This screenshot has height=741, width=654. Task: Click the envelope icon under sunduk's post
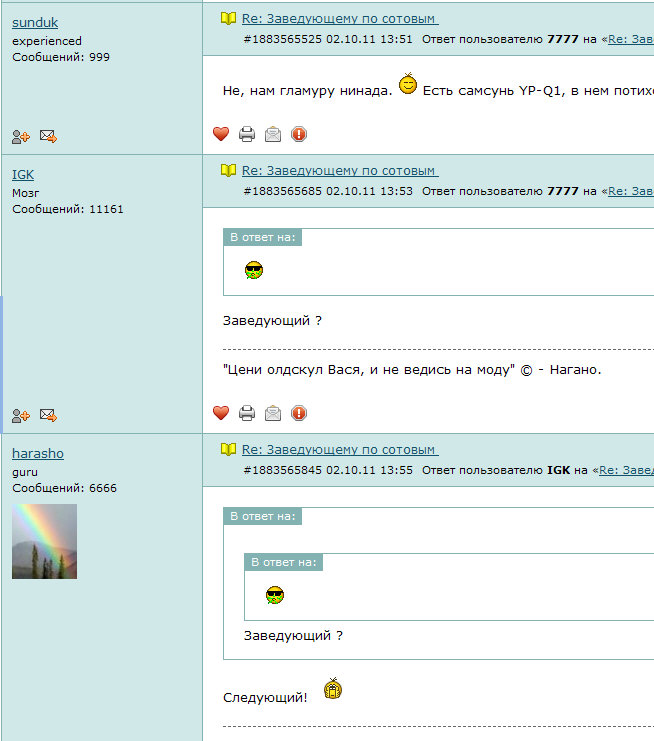pos(273,134)
